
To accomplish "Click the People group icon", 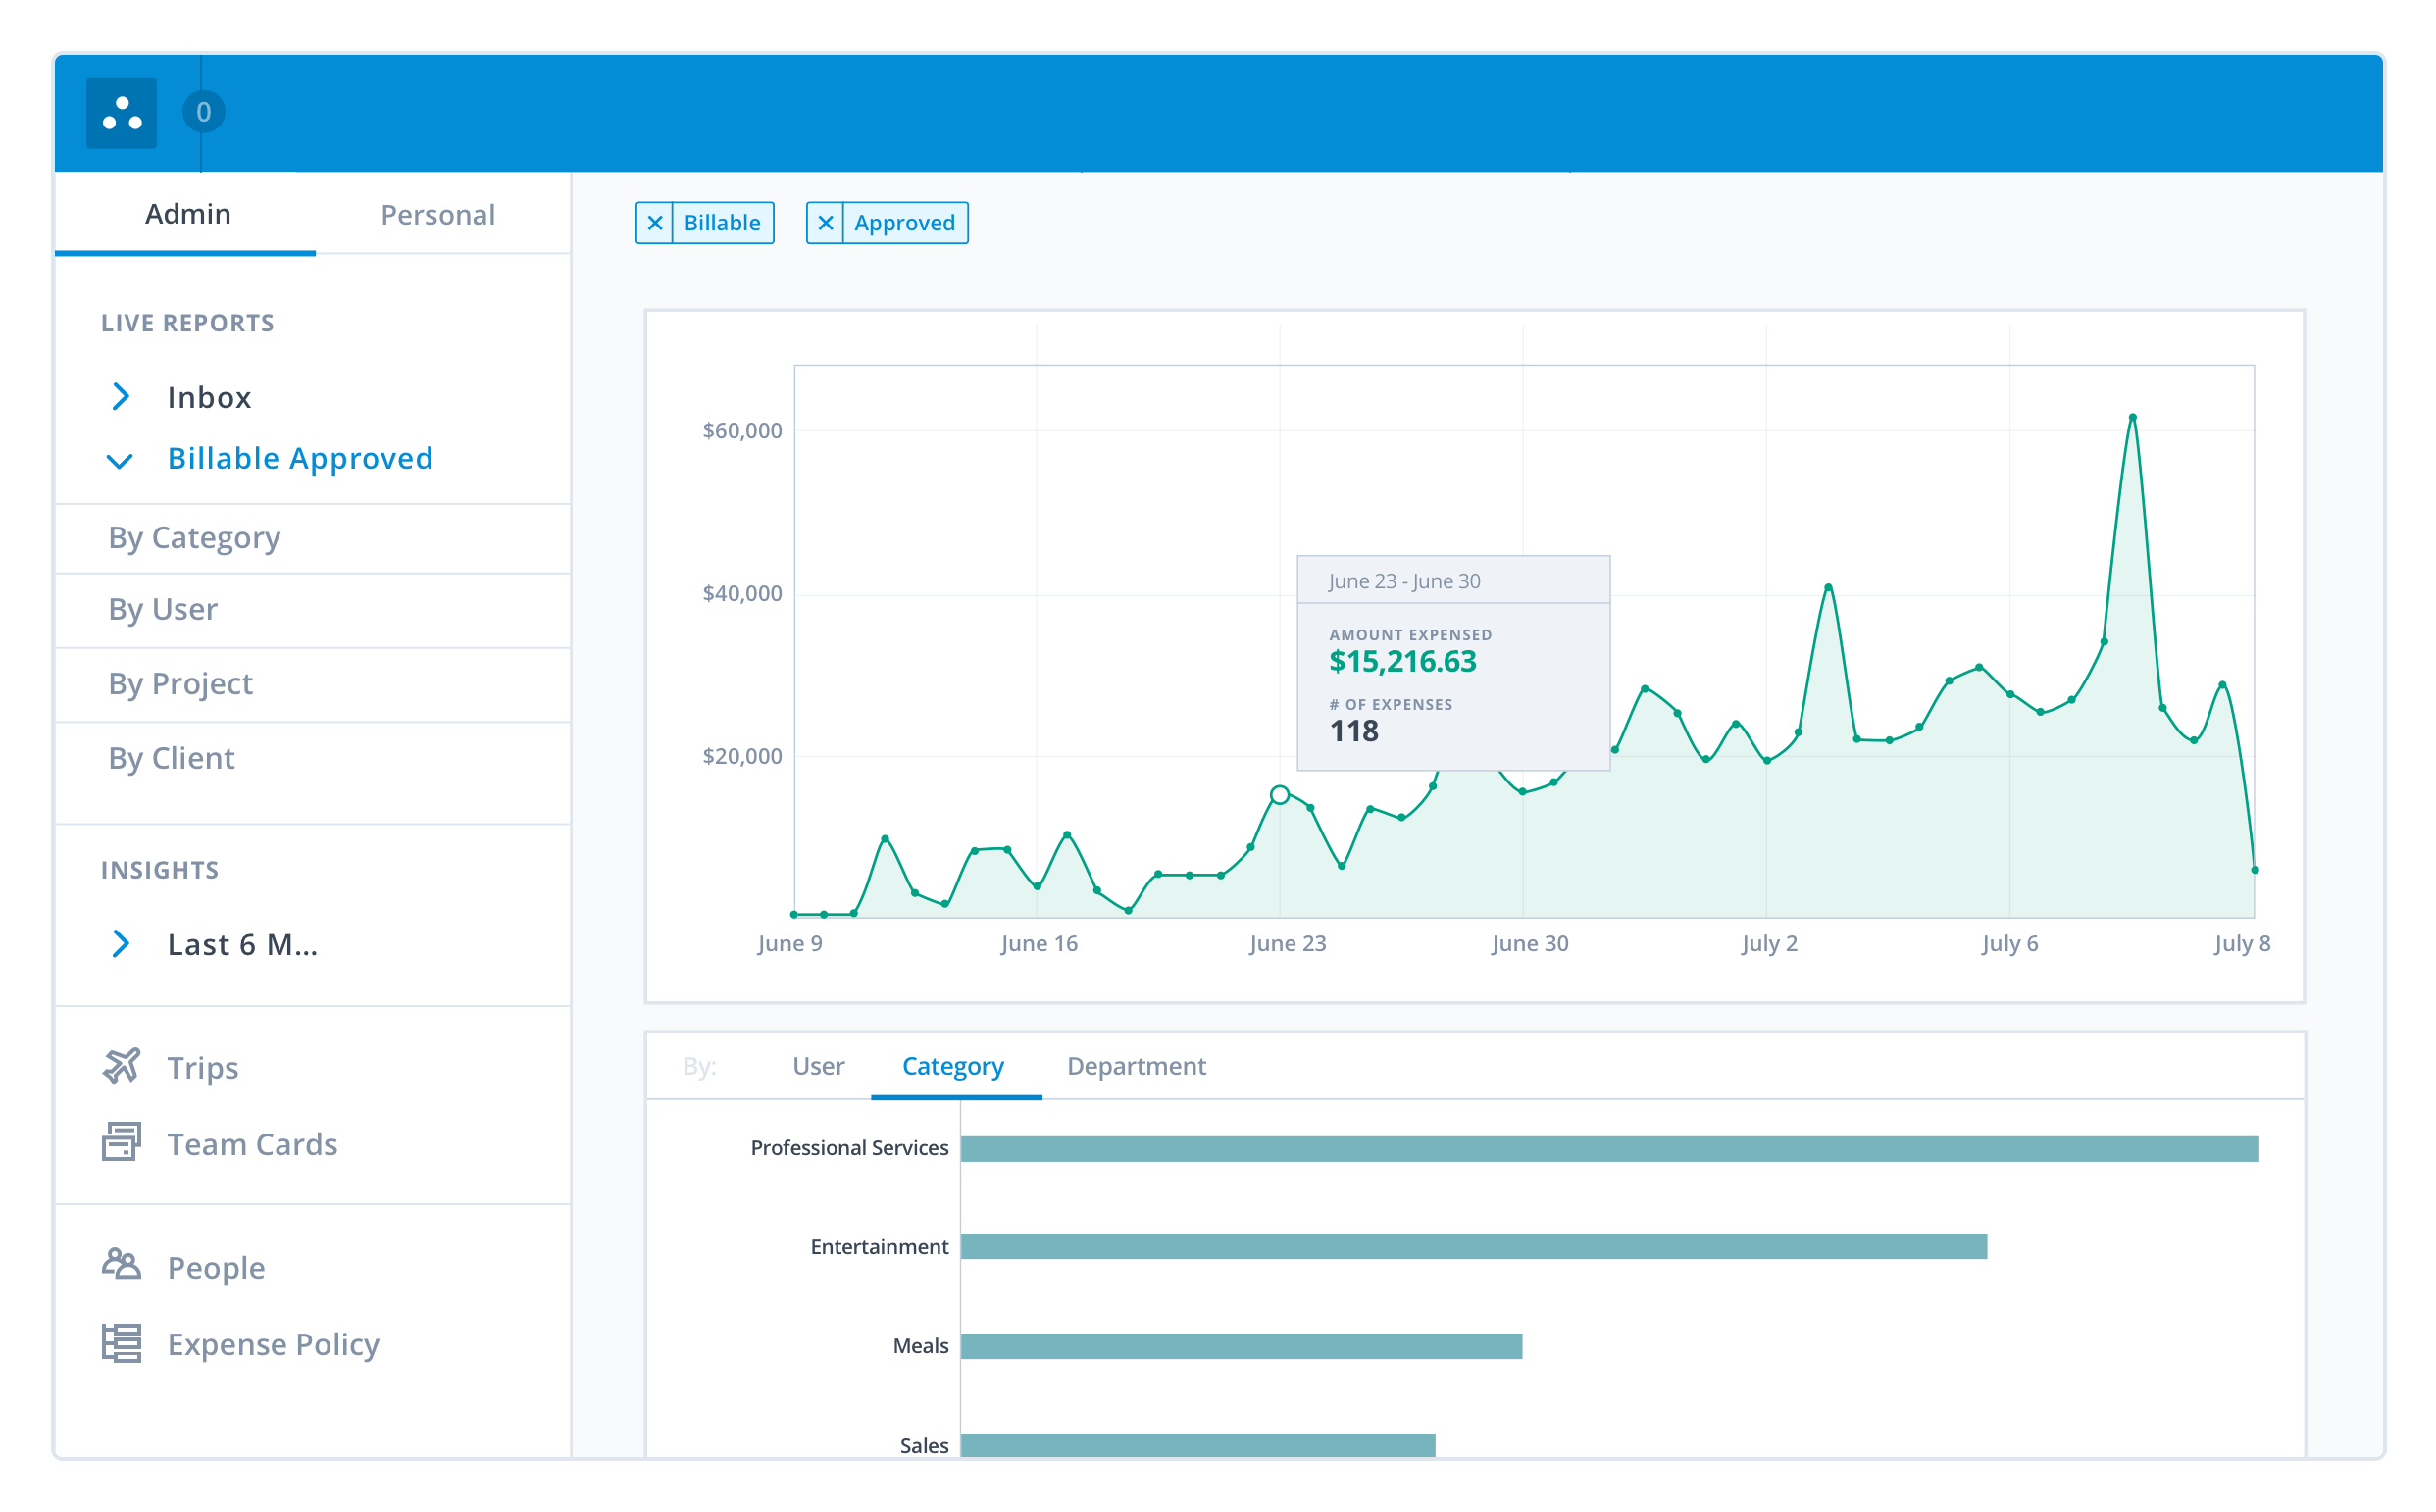I will (x=121, y=1265).
